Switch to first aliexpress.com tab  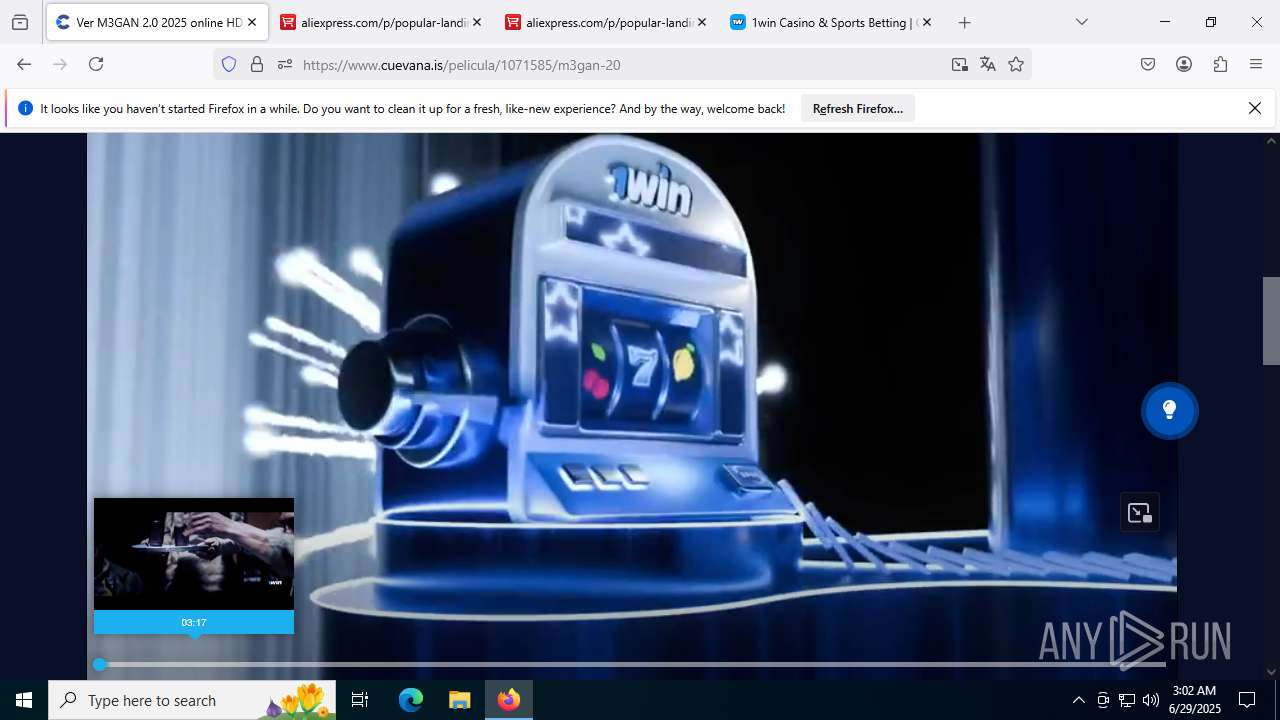click(382, 22)
